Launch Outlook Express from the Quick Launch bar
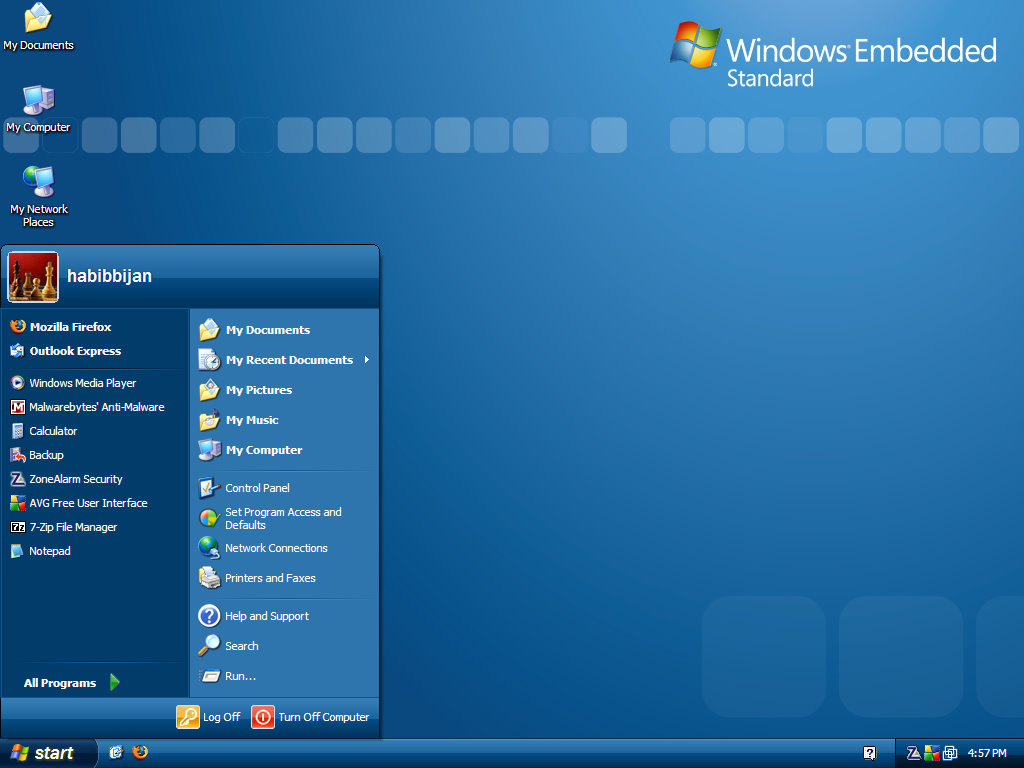The image size is (1024, 768). point(116,752)
